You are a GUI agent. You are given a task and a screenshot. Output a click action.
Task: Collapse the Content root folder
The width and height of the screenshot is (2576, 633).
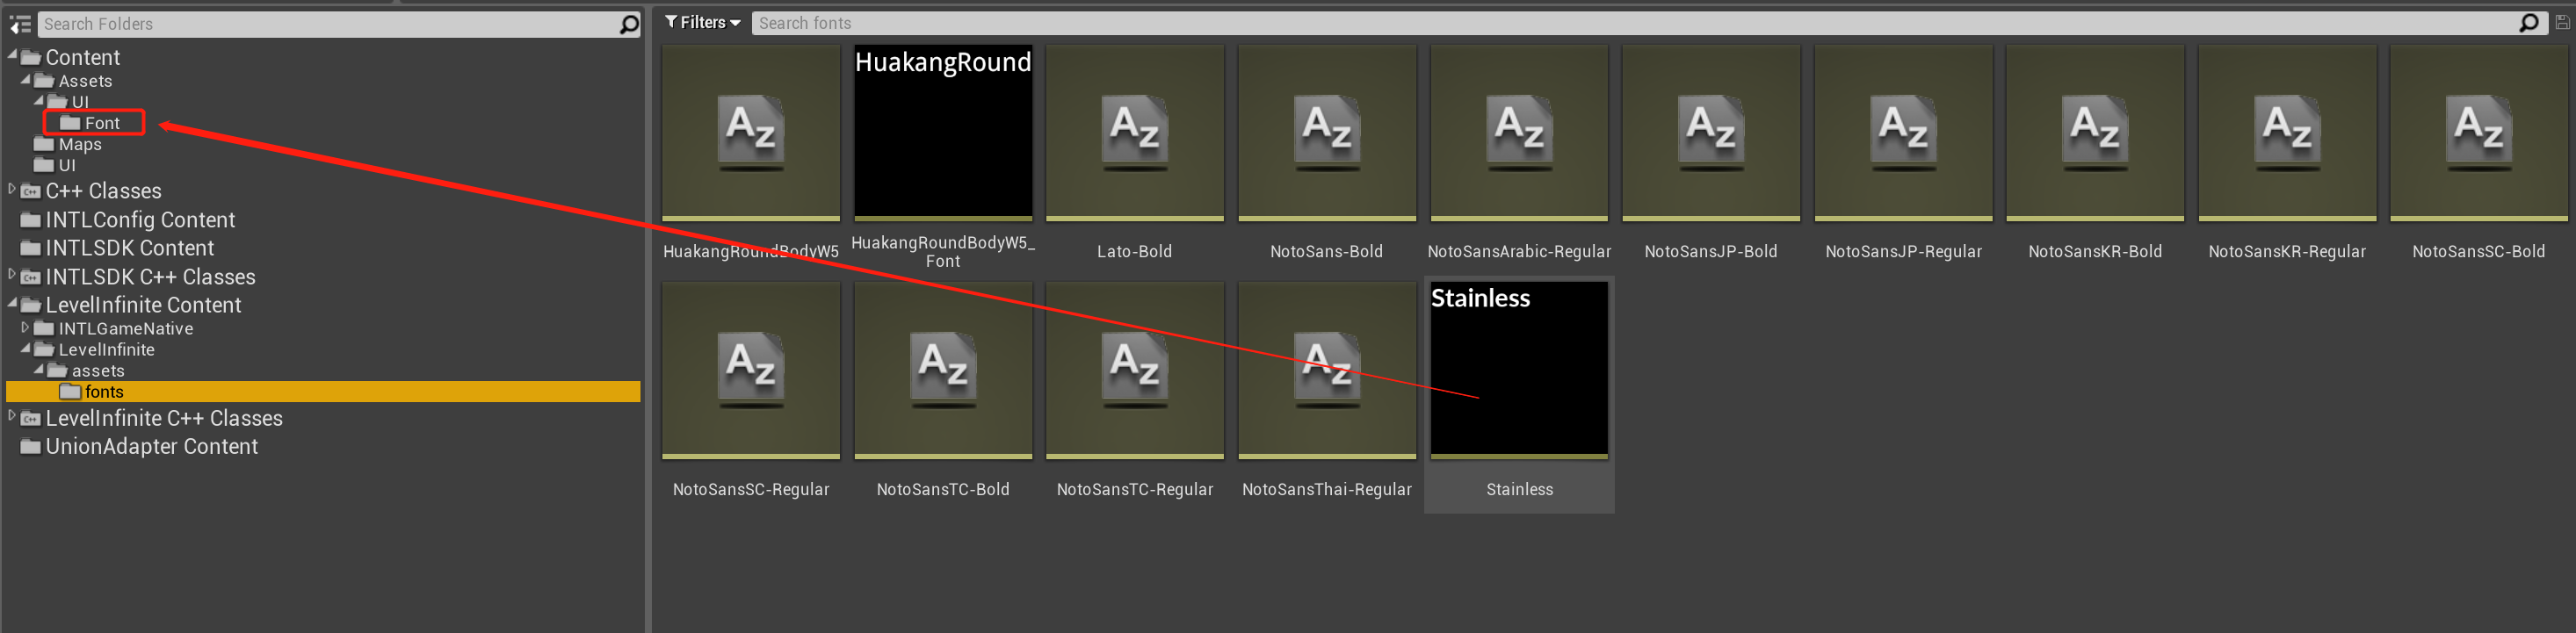(13, 55)
